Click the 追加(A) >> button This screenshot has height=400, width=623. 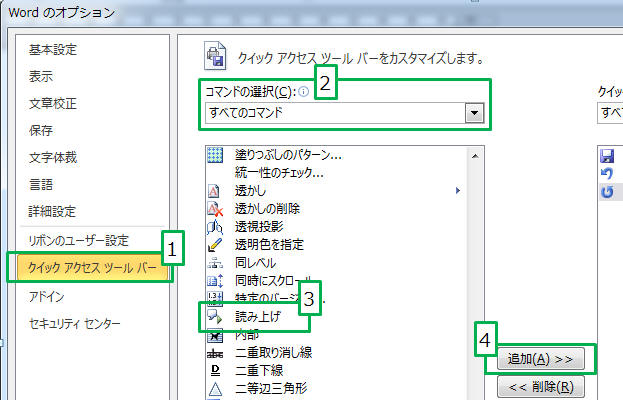540,359
